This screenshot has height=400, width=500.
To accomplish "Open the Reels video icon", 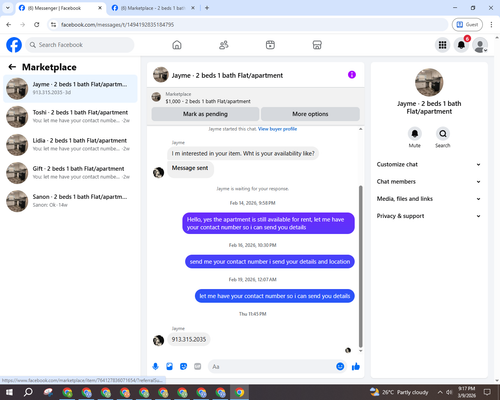I will click(270, 45).
